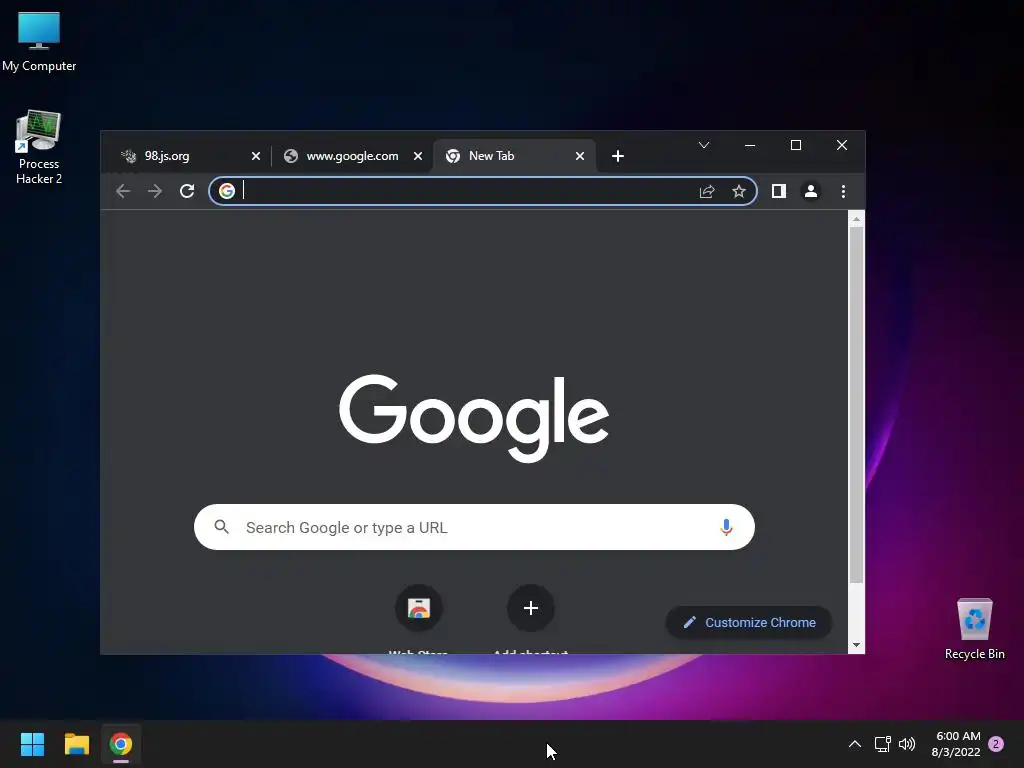Click the share this page icon
The width and height of the screenshot is (1024, 768).
707,191
